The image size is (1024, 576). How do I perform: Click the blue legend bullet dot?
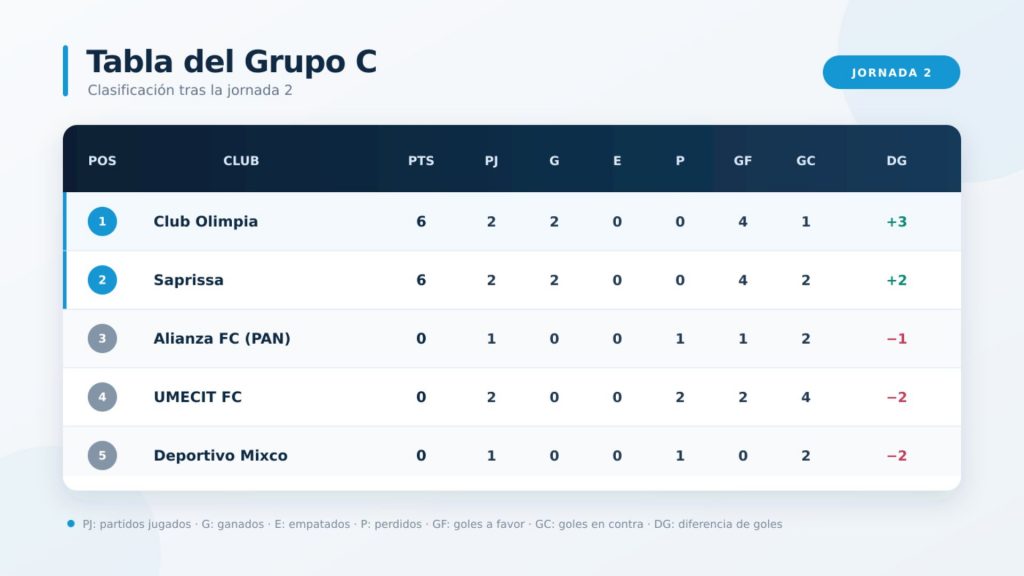coord(71,524)
